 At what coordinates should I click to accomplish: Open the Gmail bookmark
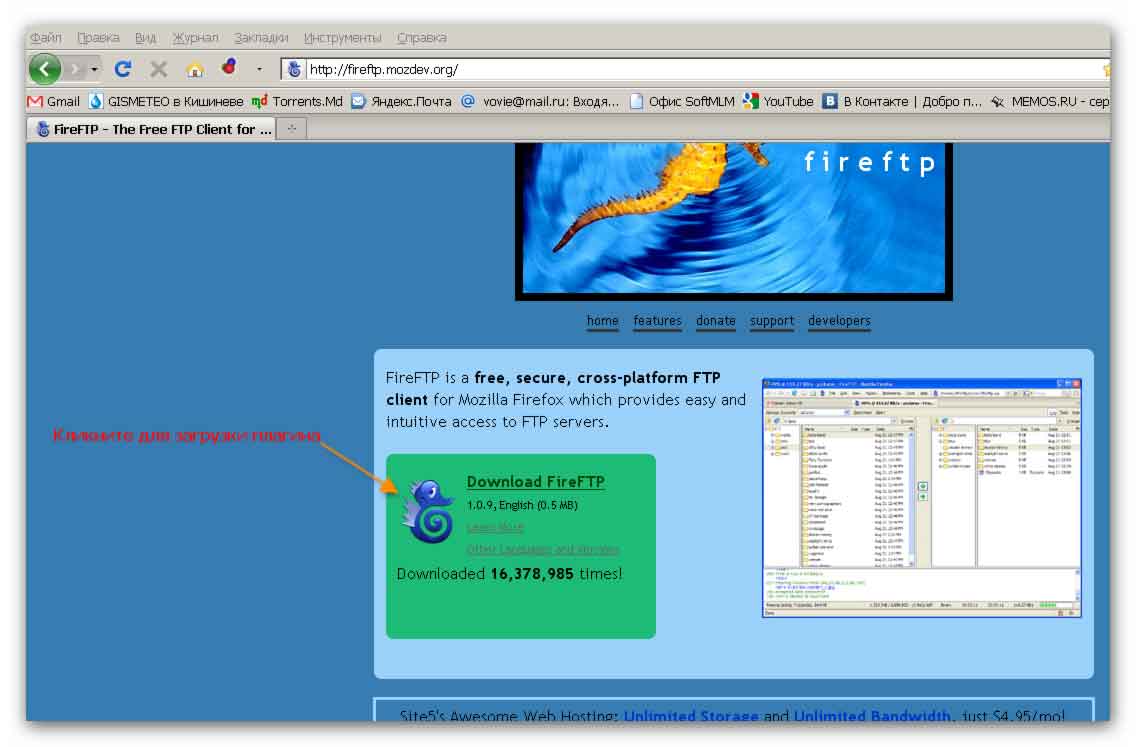(x=54, y=101)
